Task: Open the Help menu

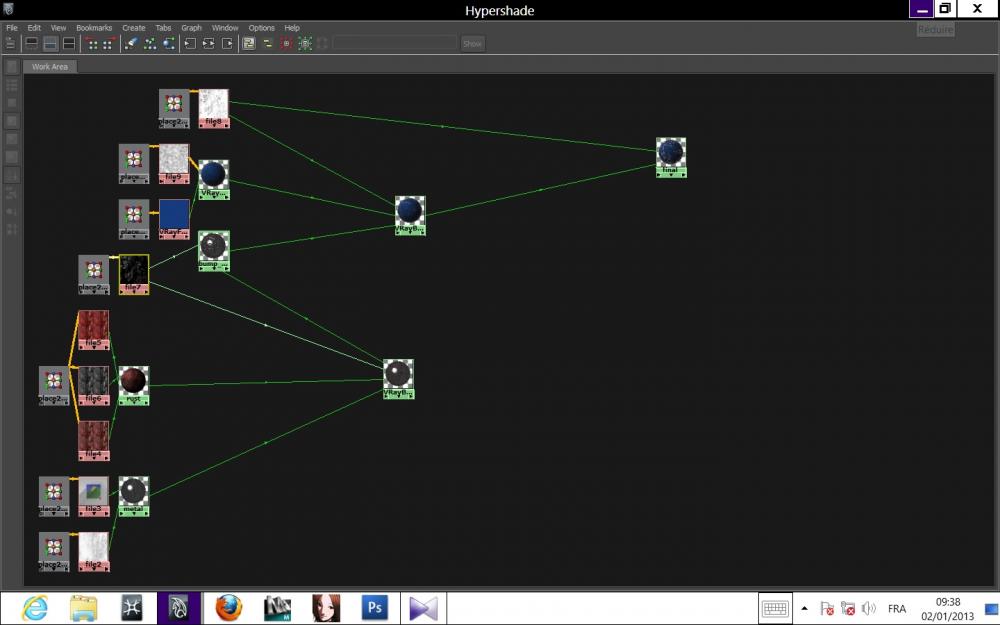Action: (x=292, y=28)
